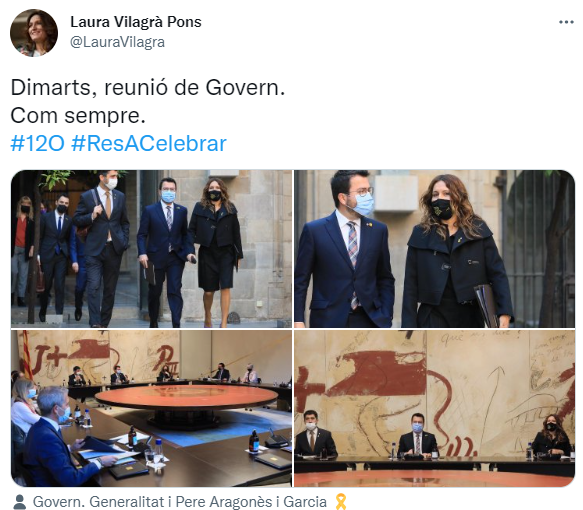This screenshot has width=583, height=510.
Task: Click the man in blue suit in top-left photo
Action: click(x=165, y=253)
